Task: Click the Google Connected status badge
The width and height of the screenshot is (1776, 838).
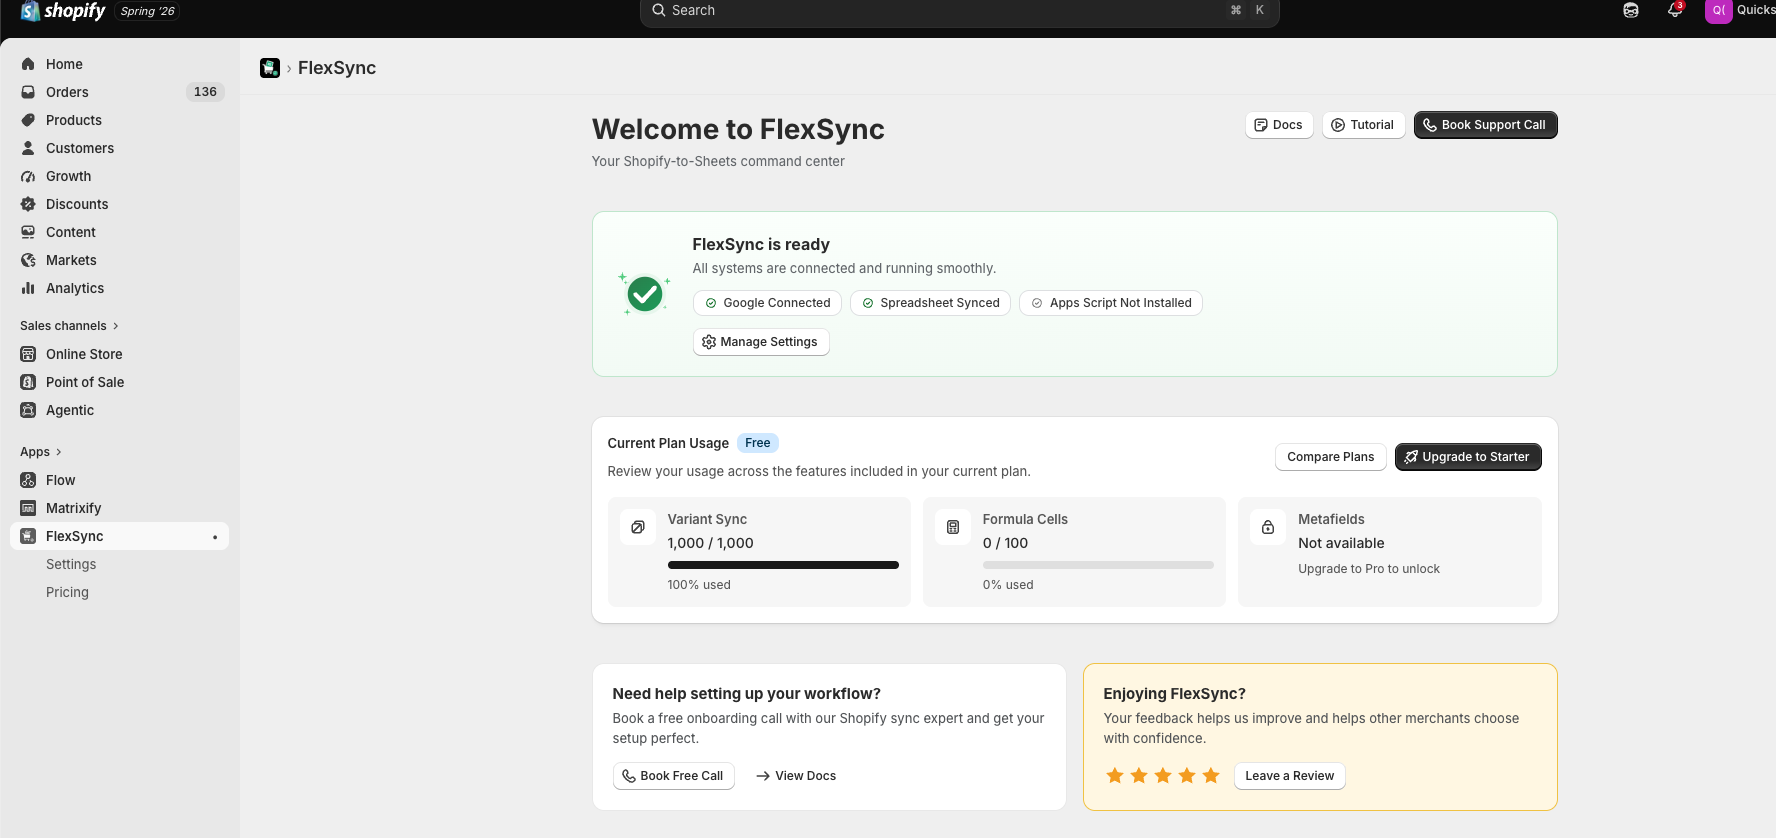Action: coord(767,303)
